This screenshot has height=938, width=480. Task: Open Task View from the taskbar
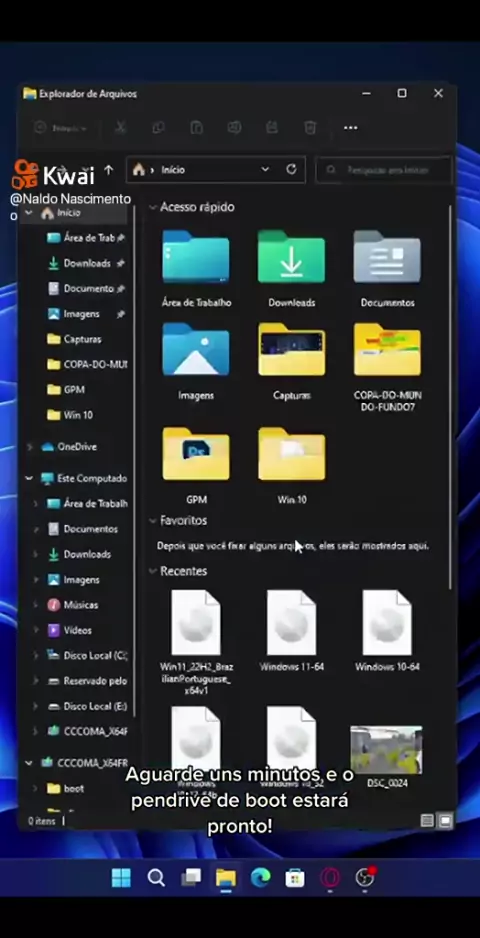[191, 878]
